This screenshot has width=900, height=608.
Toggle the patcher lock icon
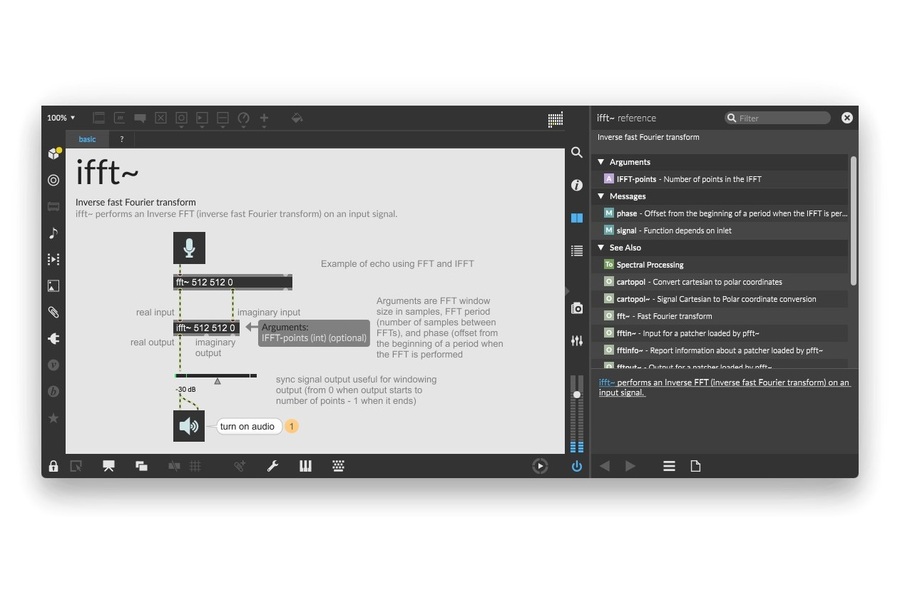(53, 466)
